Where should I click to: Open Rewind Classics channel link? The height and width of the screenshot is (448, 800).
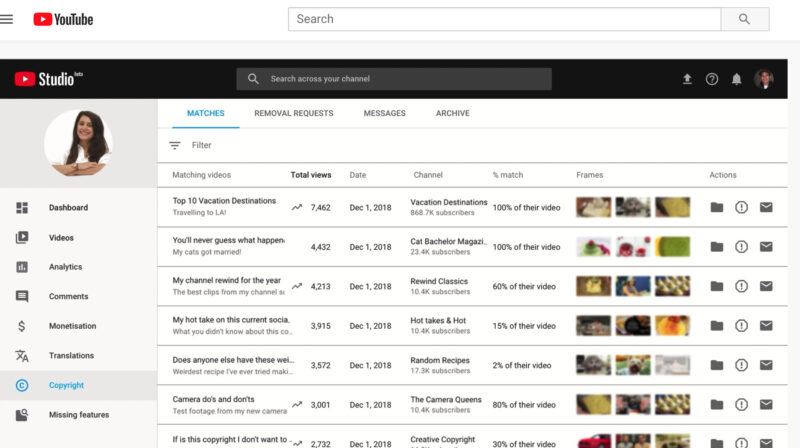(x=439, y=281)
